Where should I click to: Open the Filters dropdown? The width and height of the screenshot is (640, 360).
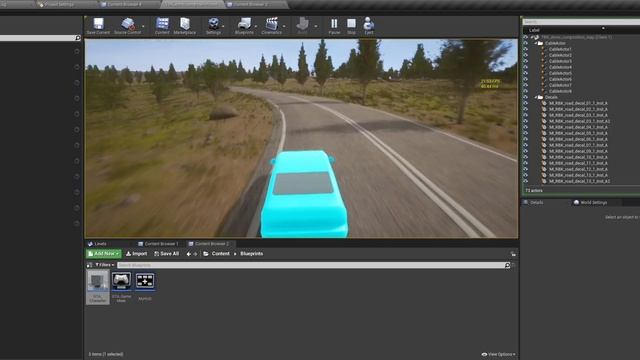(104, 265)
